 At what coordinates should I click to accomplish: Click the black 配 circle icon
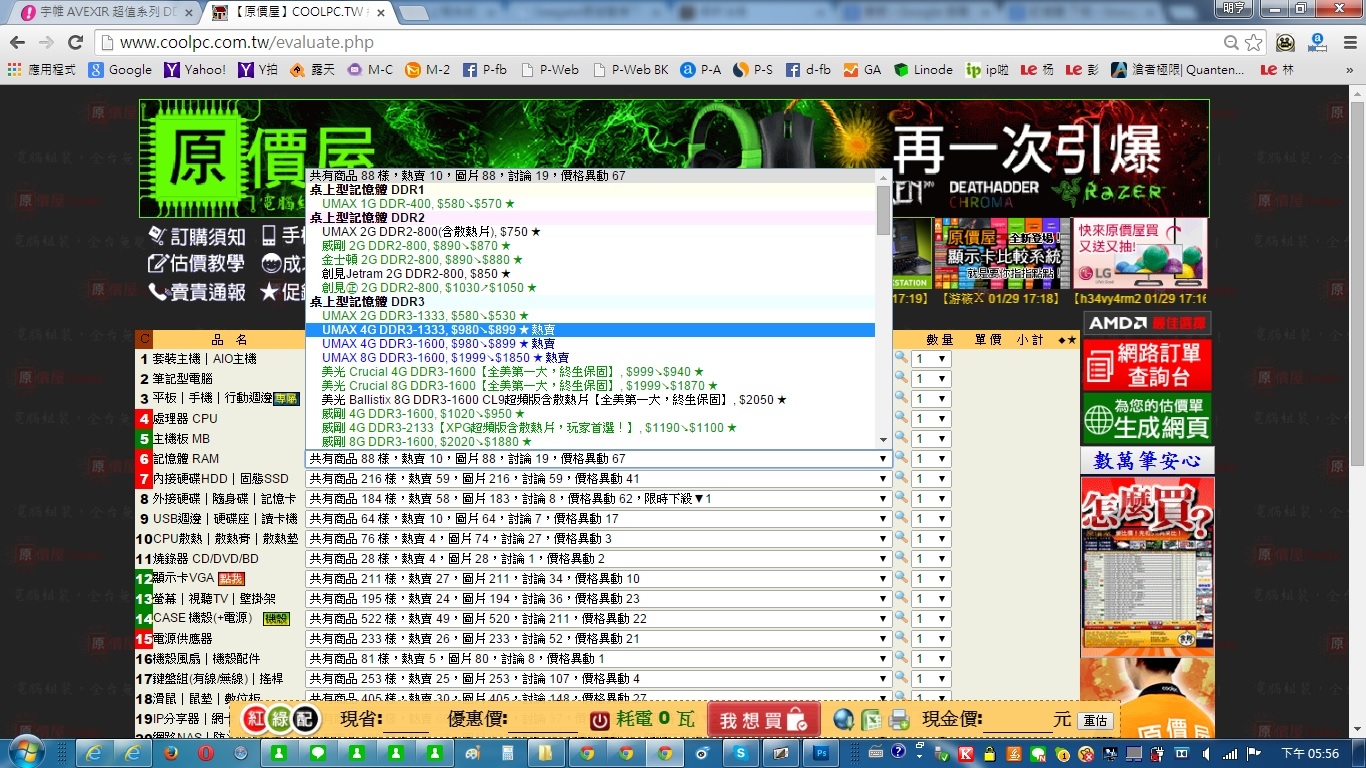tap(305, 719)
